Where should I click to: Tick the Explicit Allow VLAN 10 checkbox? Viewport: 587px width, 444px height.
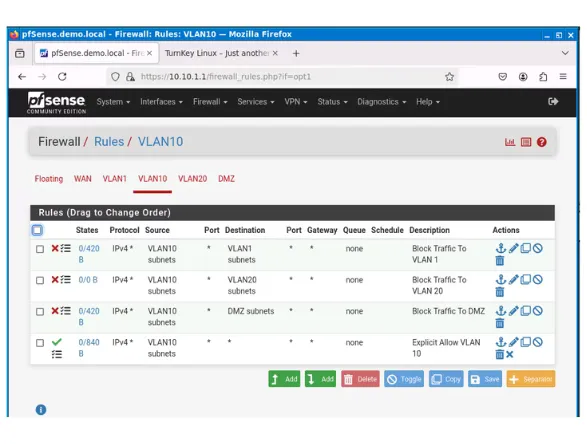pos(40,343)
